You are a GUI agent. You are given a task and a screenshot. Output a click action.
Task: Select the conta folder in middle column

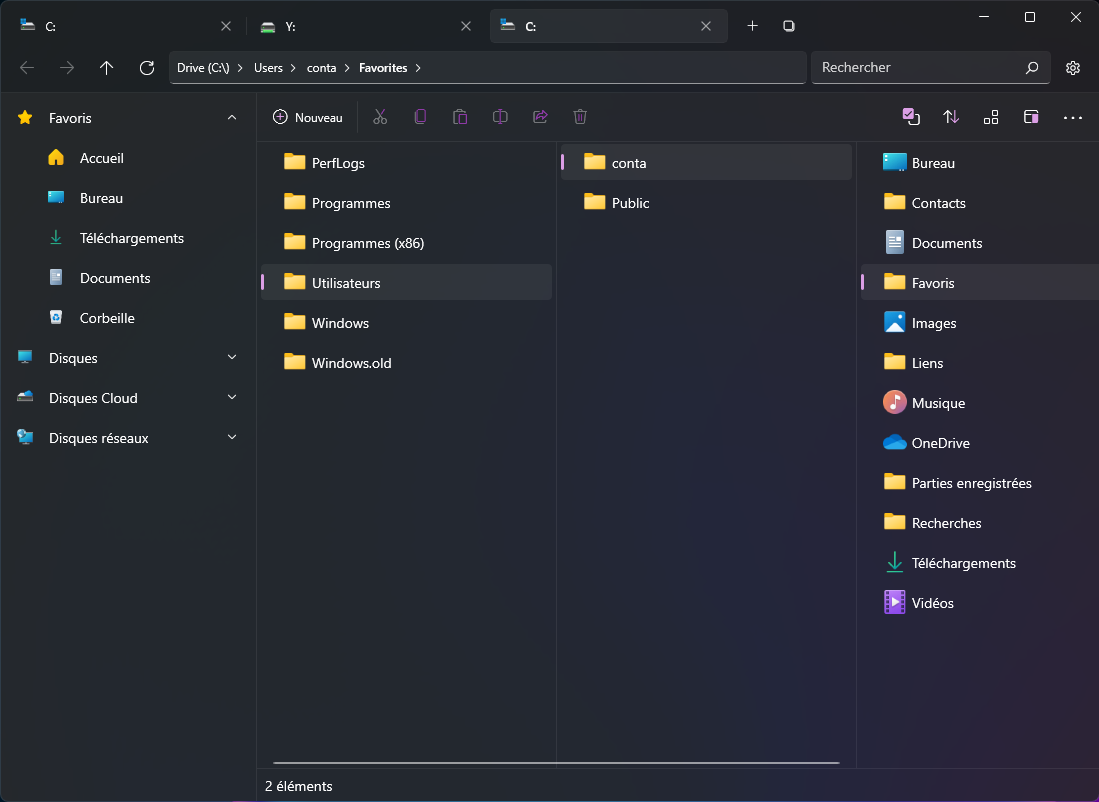[706, 163]
